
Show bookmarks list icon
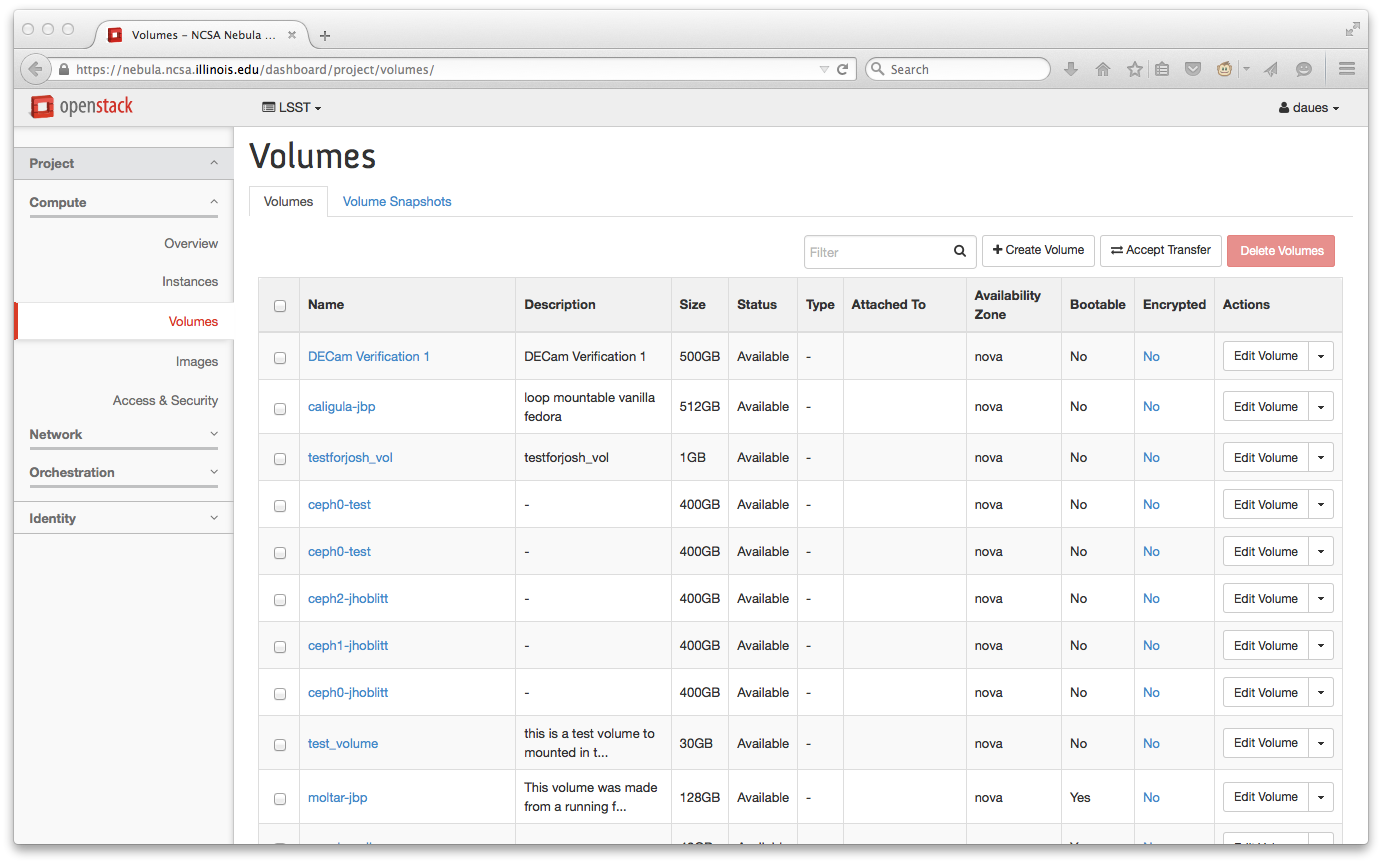pos(1162,69)
